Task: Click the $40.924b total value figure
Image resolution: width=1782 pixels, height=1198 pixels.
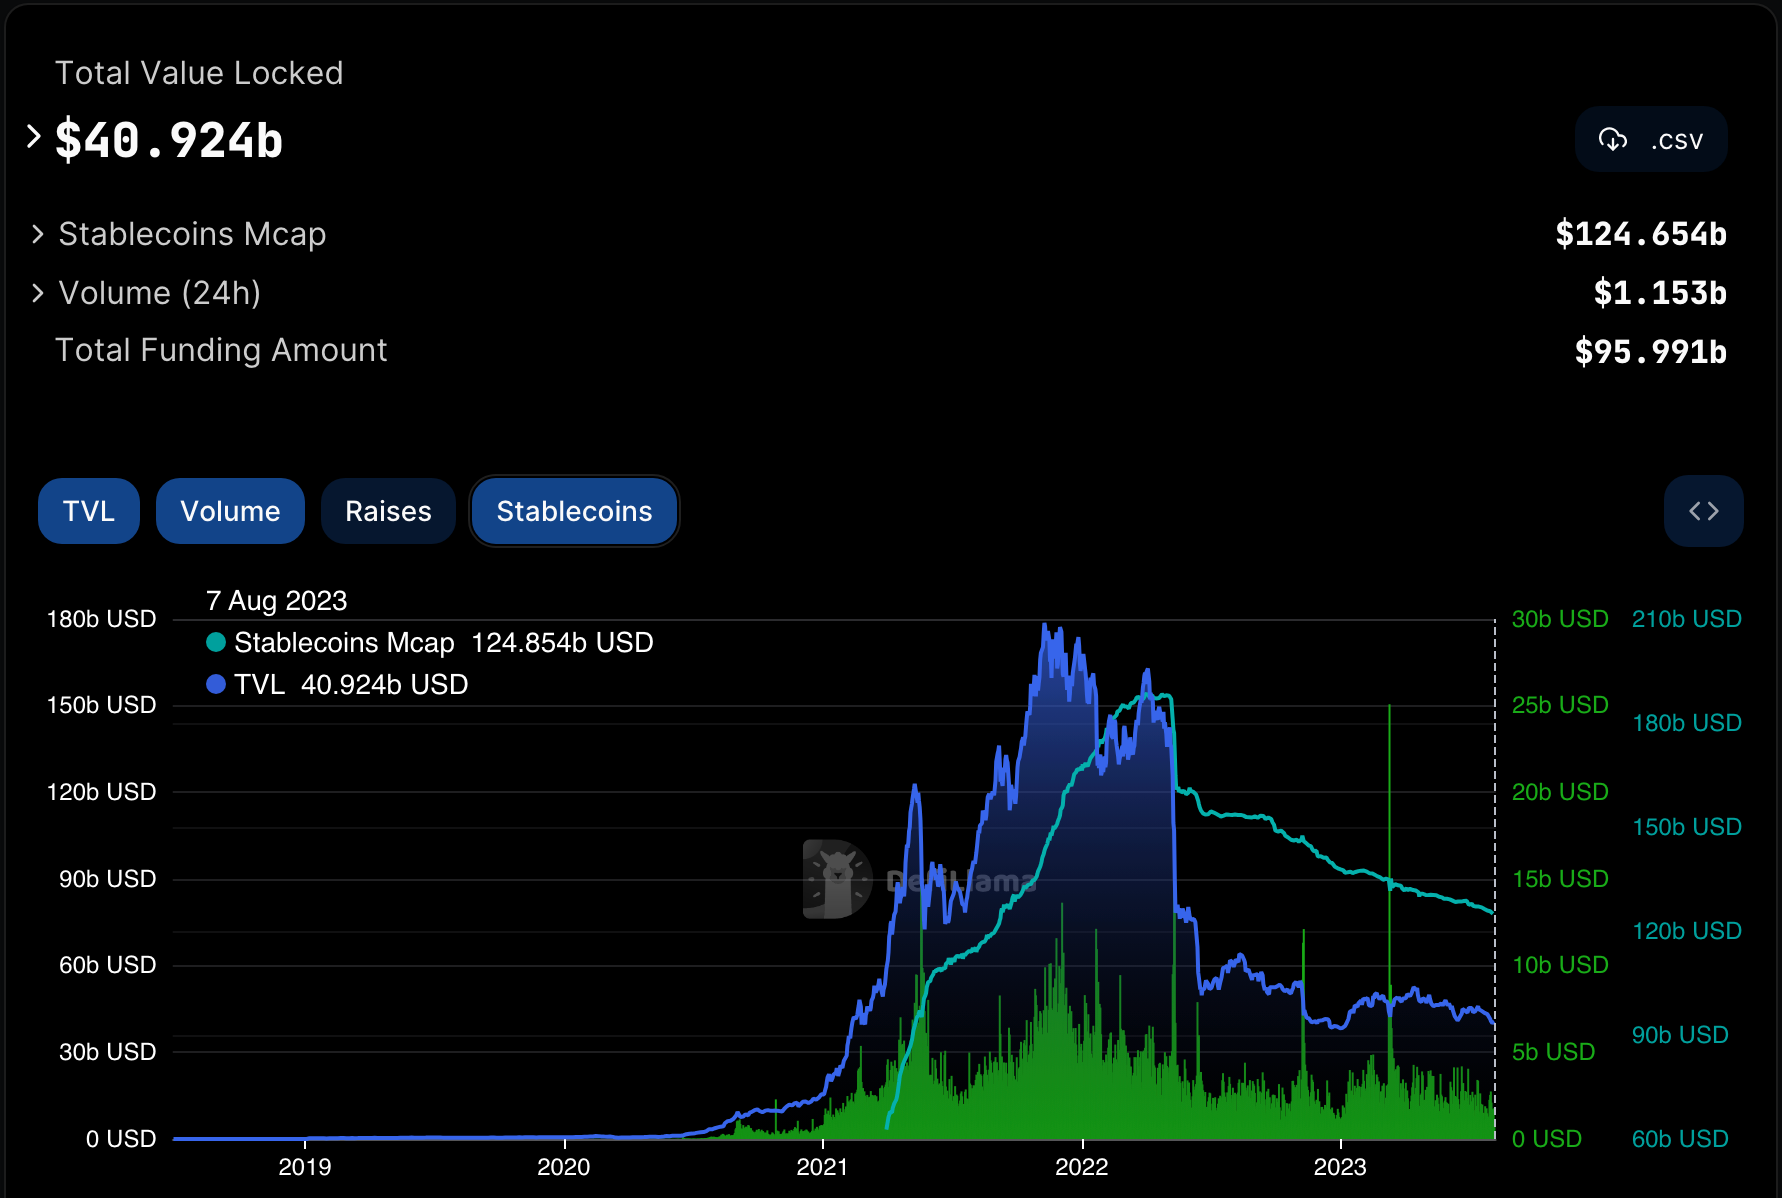Action: (169, 140)
